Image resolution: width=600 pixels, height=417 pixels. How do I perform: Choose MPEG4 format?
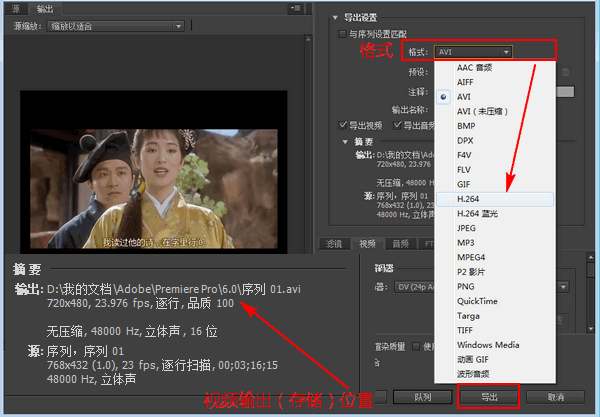point(495,257)
